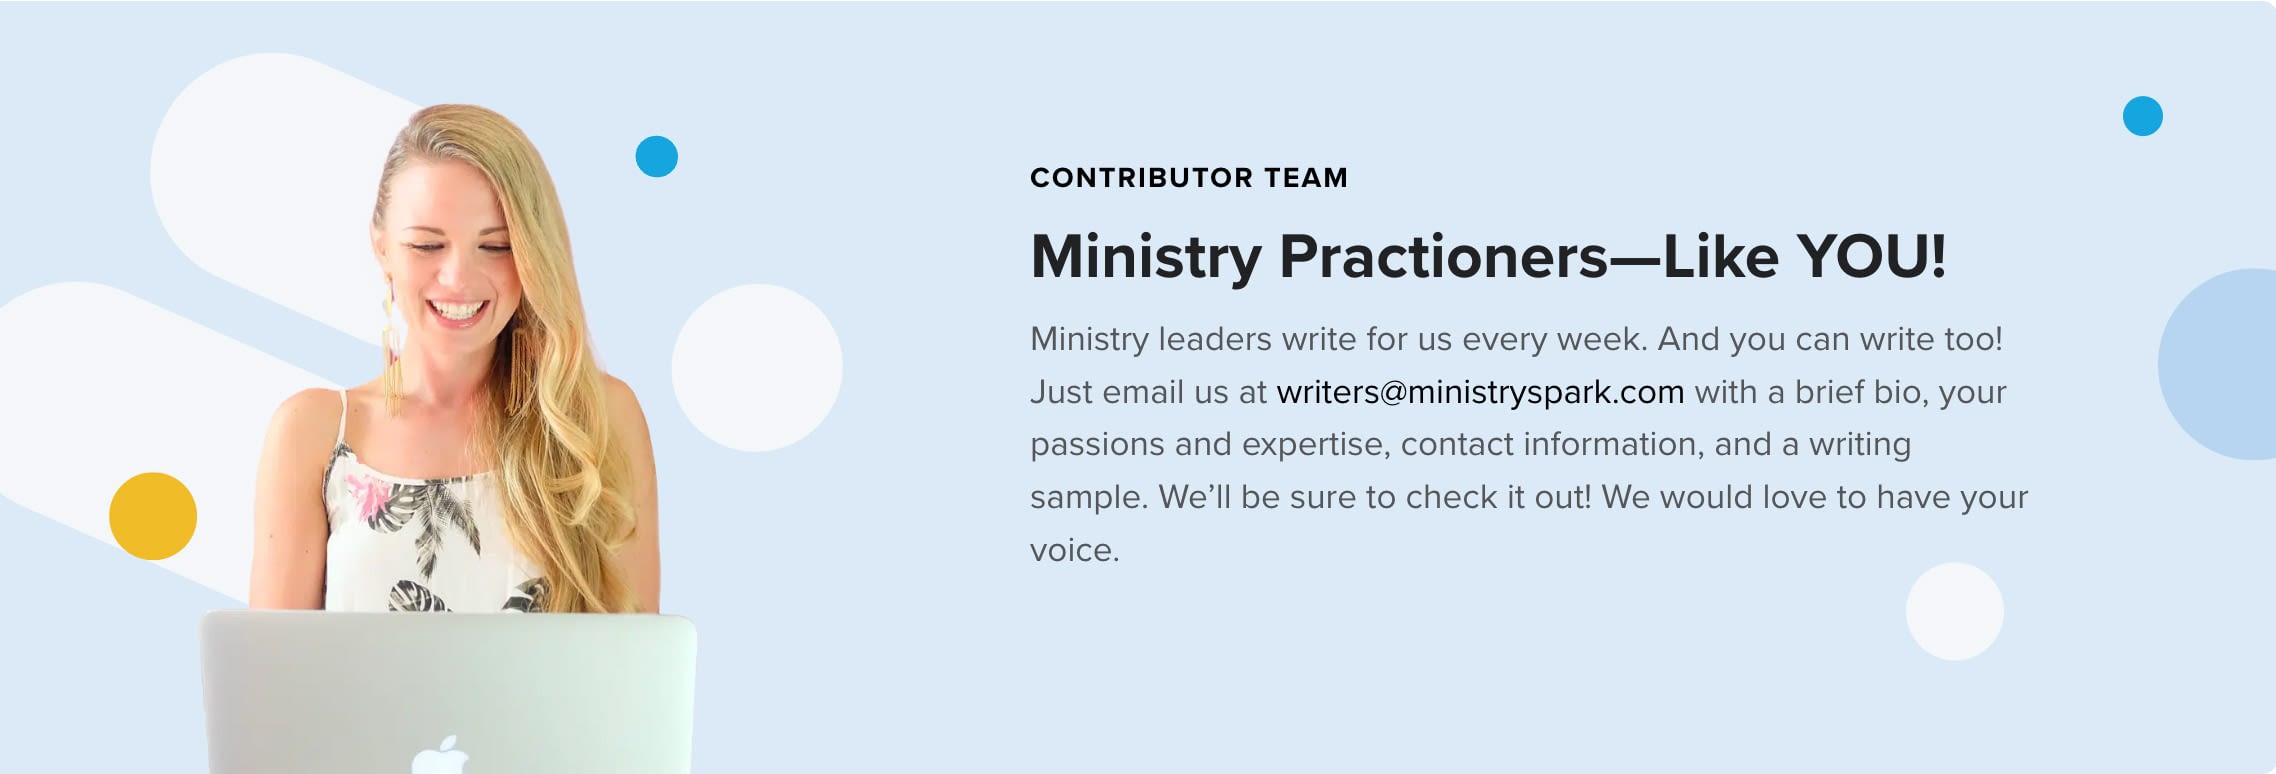The width and height of the screenshot is (2276, 774).
Task: Click the silver laptop lid
Action: coord(448,693)
